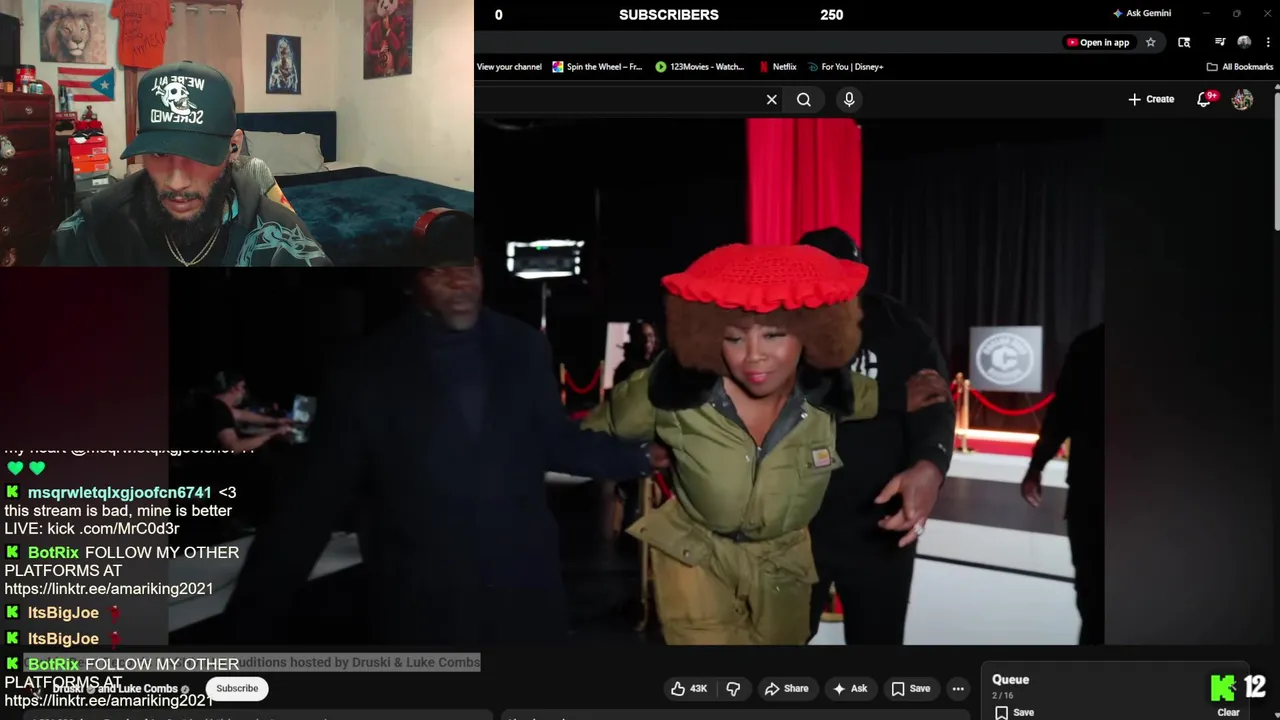Click msqrwletqlxgjoofcn6741 username in chat
This screenshot has width=1280, height=720.
[119, 492]
